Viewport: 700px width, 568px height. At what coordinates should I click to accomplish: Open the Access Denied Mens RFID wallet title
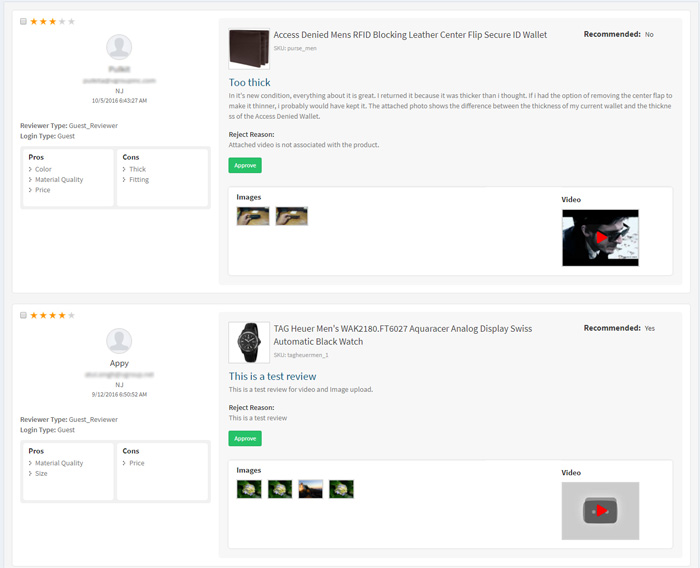[410, 35]
